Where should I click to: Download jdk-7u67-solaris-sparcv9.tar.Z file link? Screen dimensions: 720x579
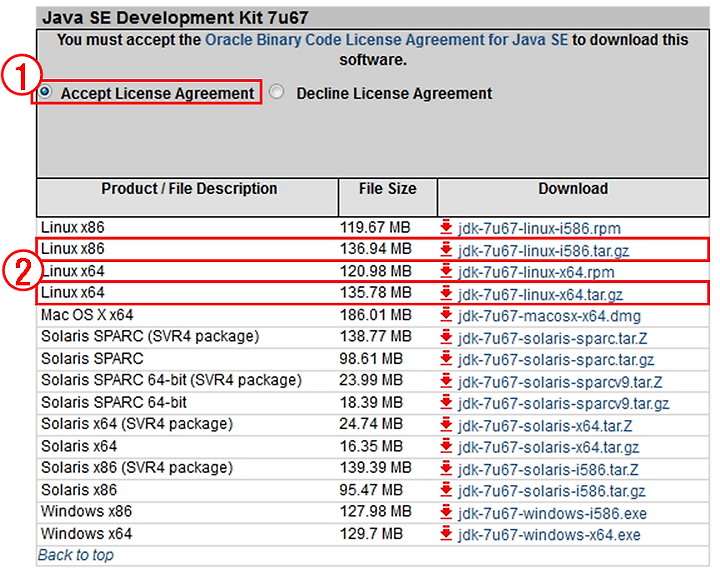tap(560, 382)
